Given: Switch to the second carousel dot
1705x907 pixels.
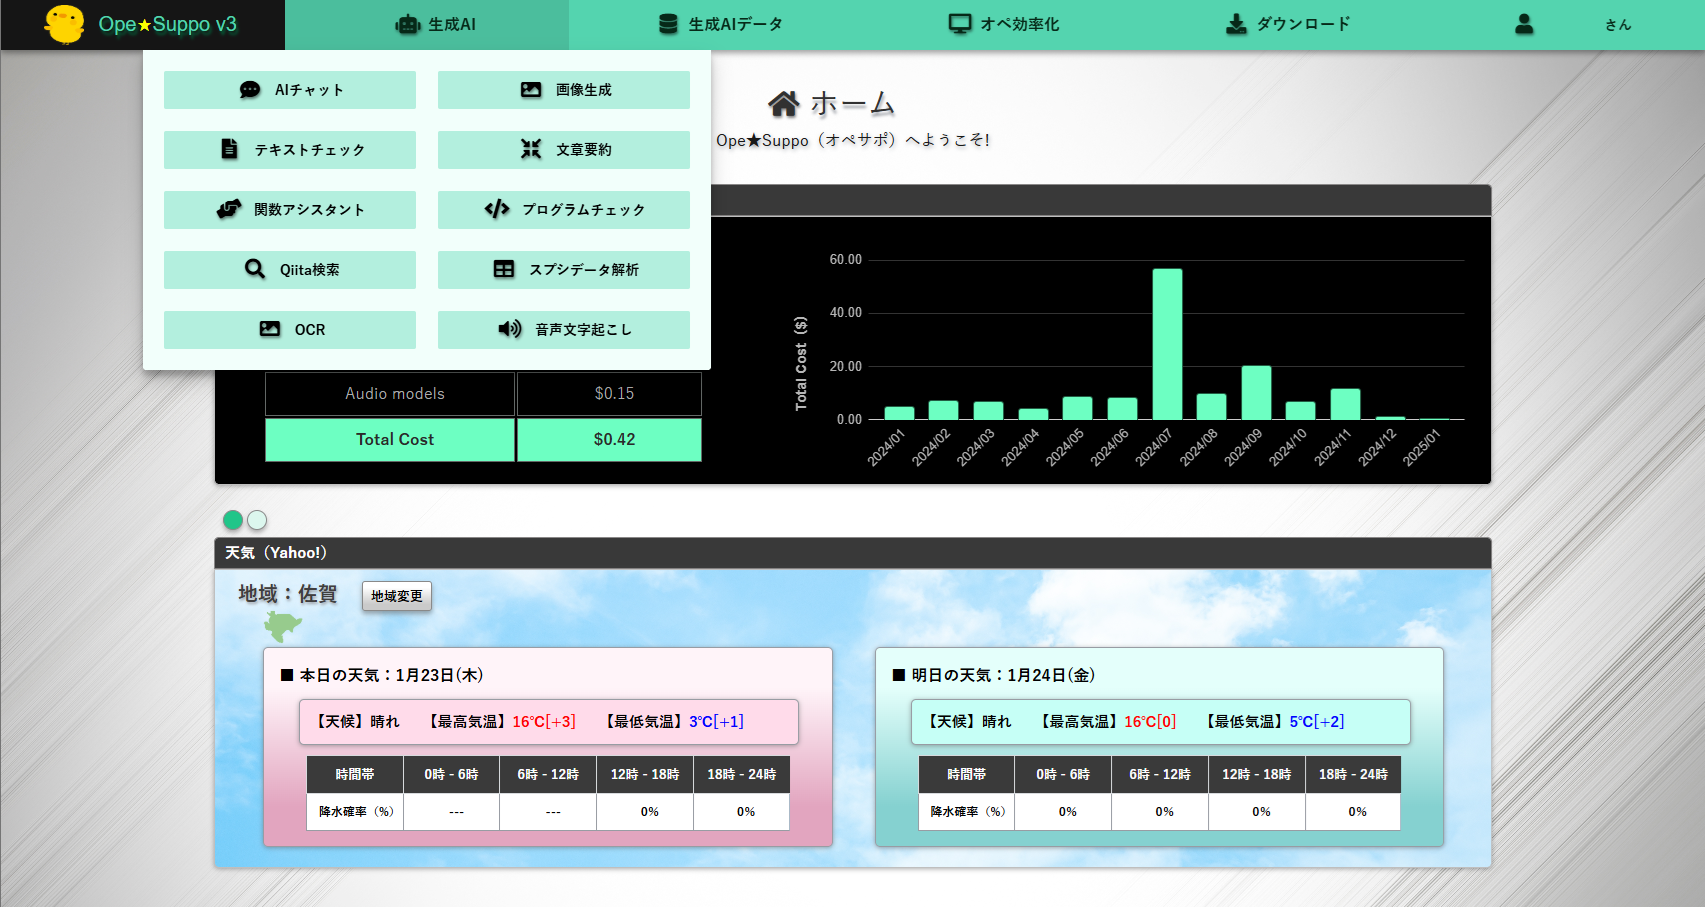Looking at the screenshot, I should click(x=257, y=520).
